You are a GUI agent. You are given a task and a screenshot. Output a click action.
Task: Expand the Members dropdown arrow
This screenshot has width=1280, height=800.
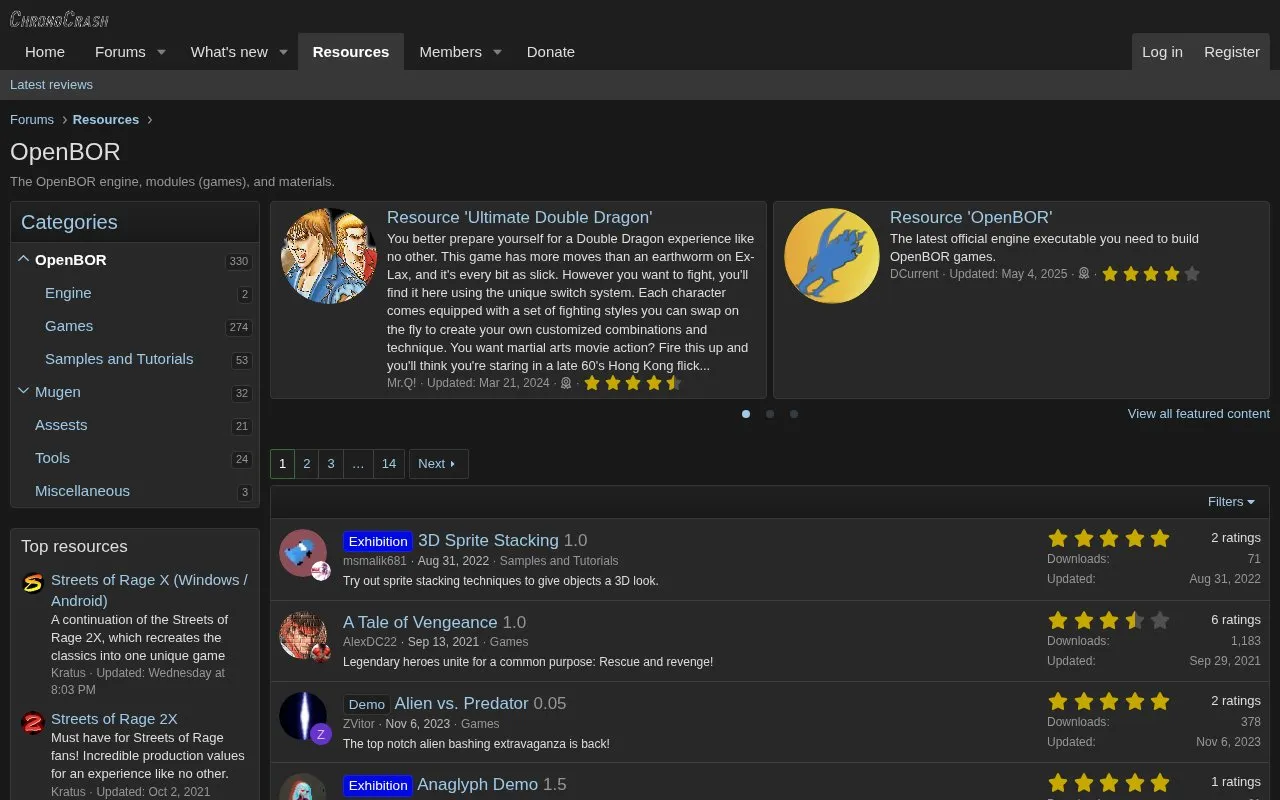point(497,52)
